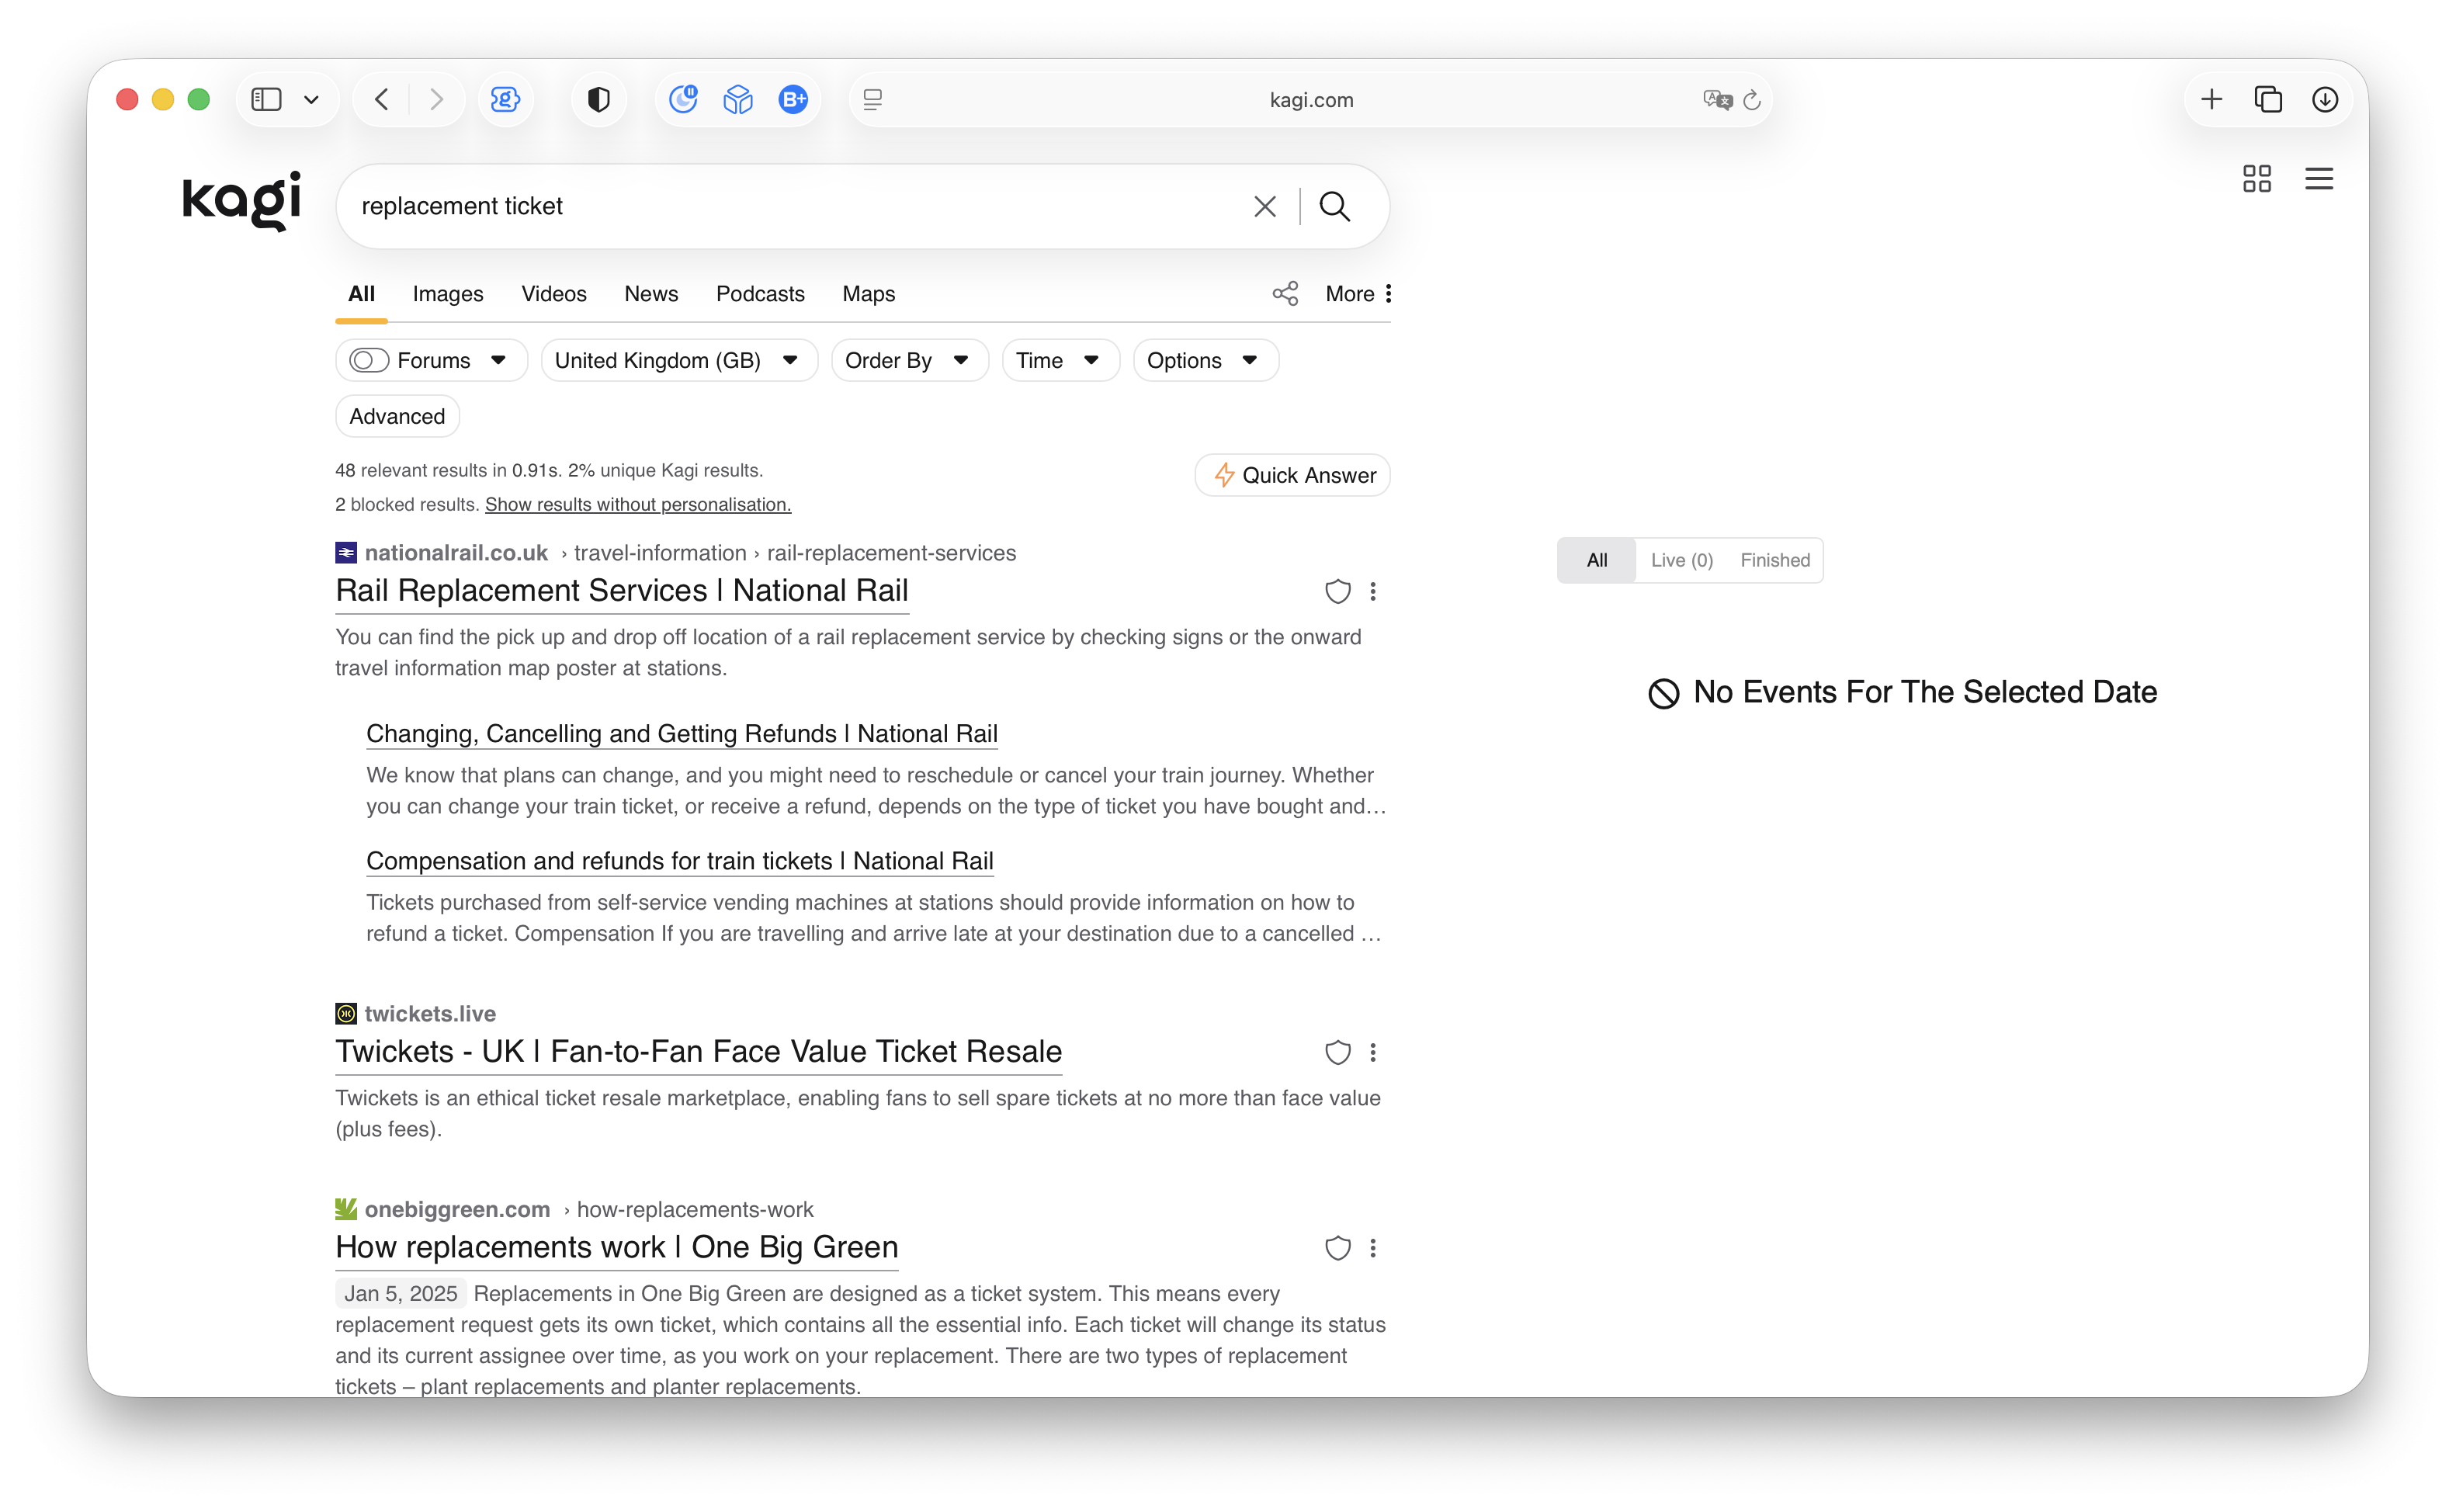This screenshot has width=2456, height=1512.
Task: Open the United Kingdom (GB) region dropdown
Action: [x=679, y=360]
